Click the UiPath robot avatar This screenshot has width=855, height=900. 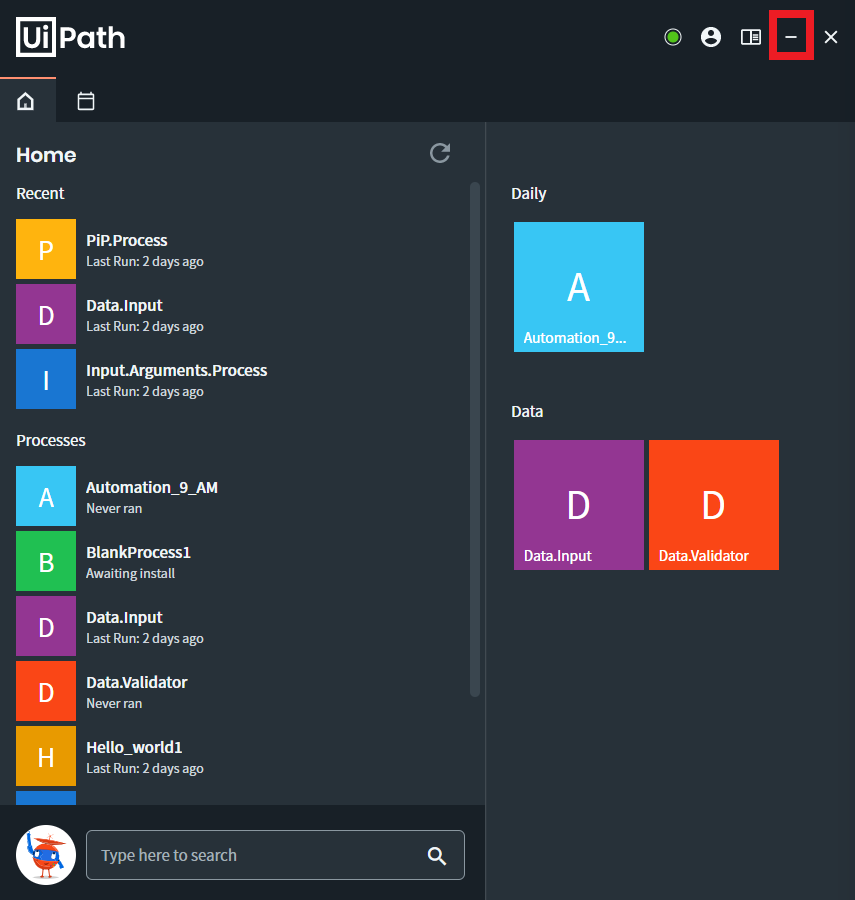45,855
